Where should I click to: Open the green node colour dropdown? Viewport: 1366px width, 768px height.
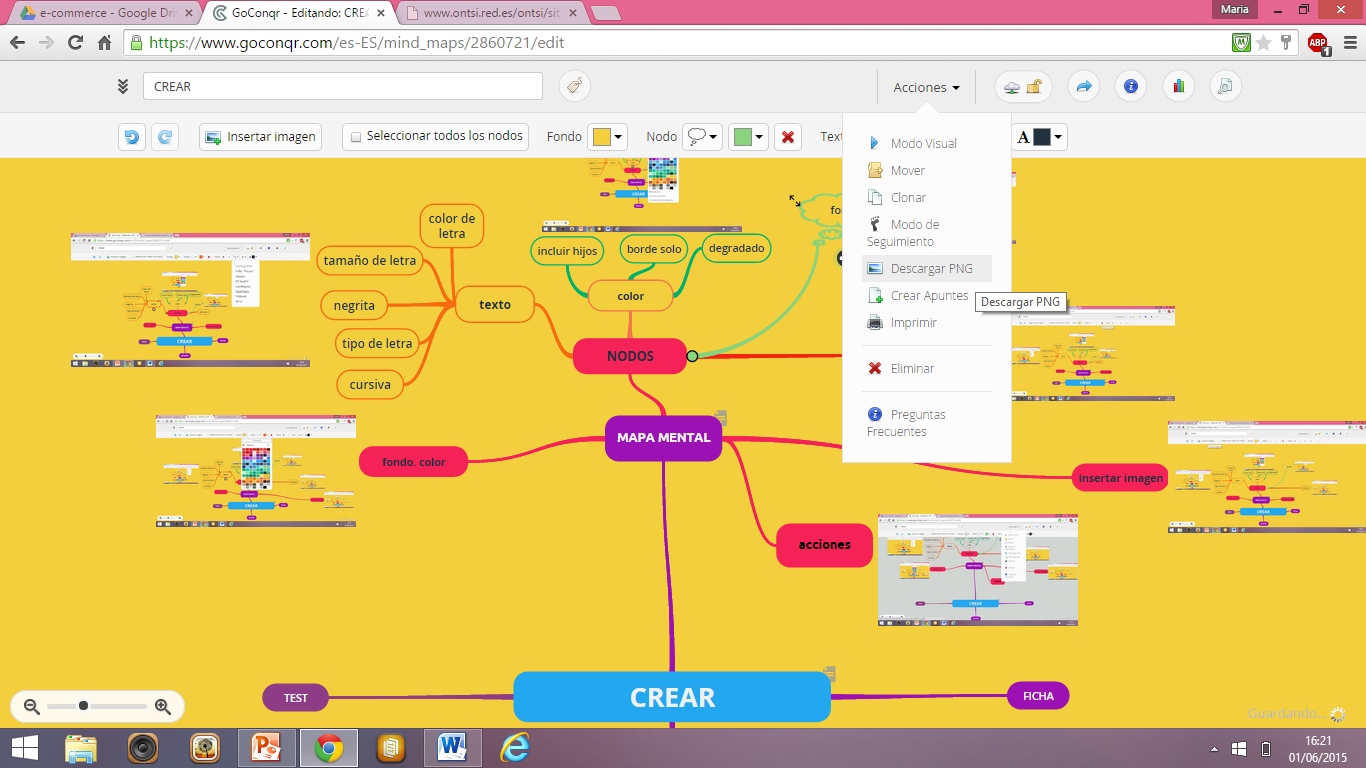pyautogui.click(x=749, y=137)
